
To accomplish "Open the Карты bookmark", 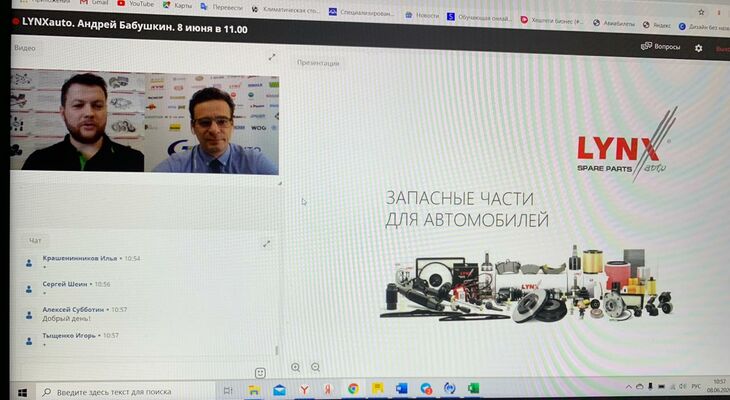I will point(177,5).
